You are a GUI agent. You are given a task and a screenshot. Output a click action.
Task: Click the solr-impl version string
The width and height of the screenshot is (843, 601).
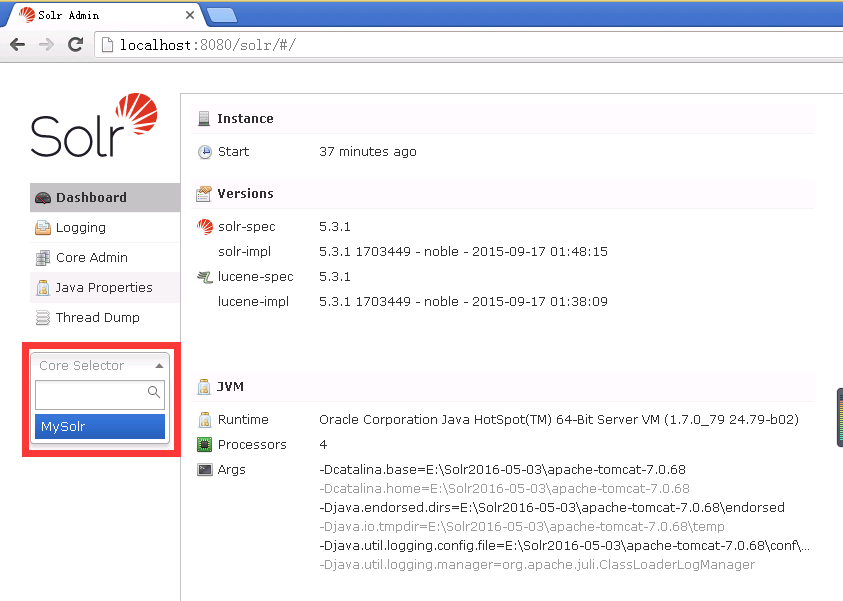point(463,252)
